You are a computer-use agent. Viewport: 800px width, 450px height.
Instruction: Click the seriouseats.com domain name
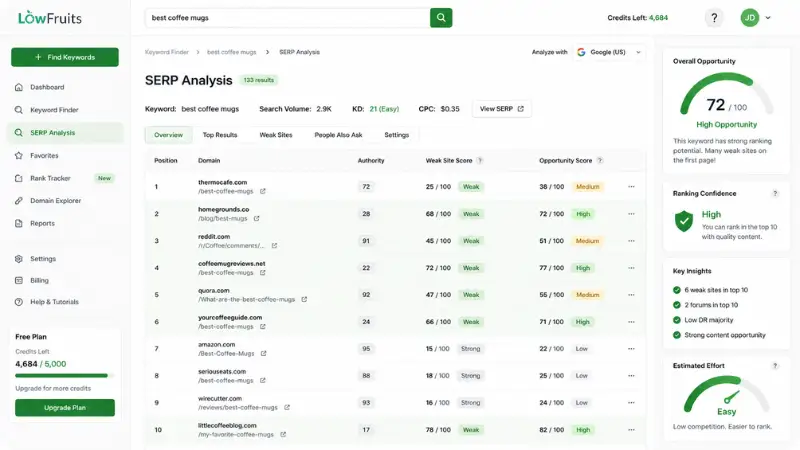[x=222, y=371]
